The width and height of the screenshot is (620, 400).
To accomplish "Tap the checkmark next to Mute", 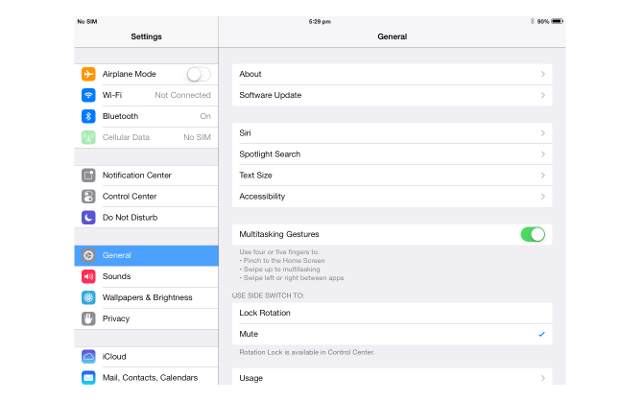I will pyautogui.click(x=542, y=334).
